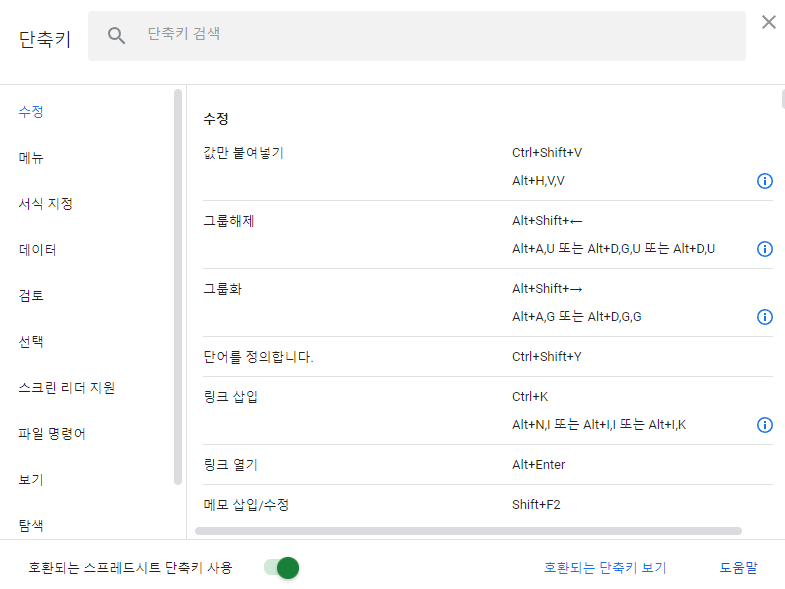Select the 메뉴 category
Image resolution: width=785 pixels, height=589 pixels.
[31, 158]
